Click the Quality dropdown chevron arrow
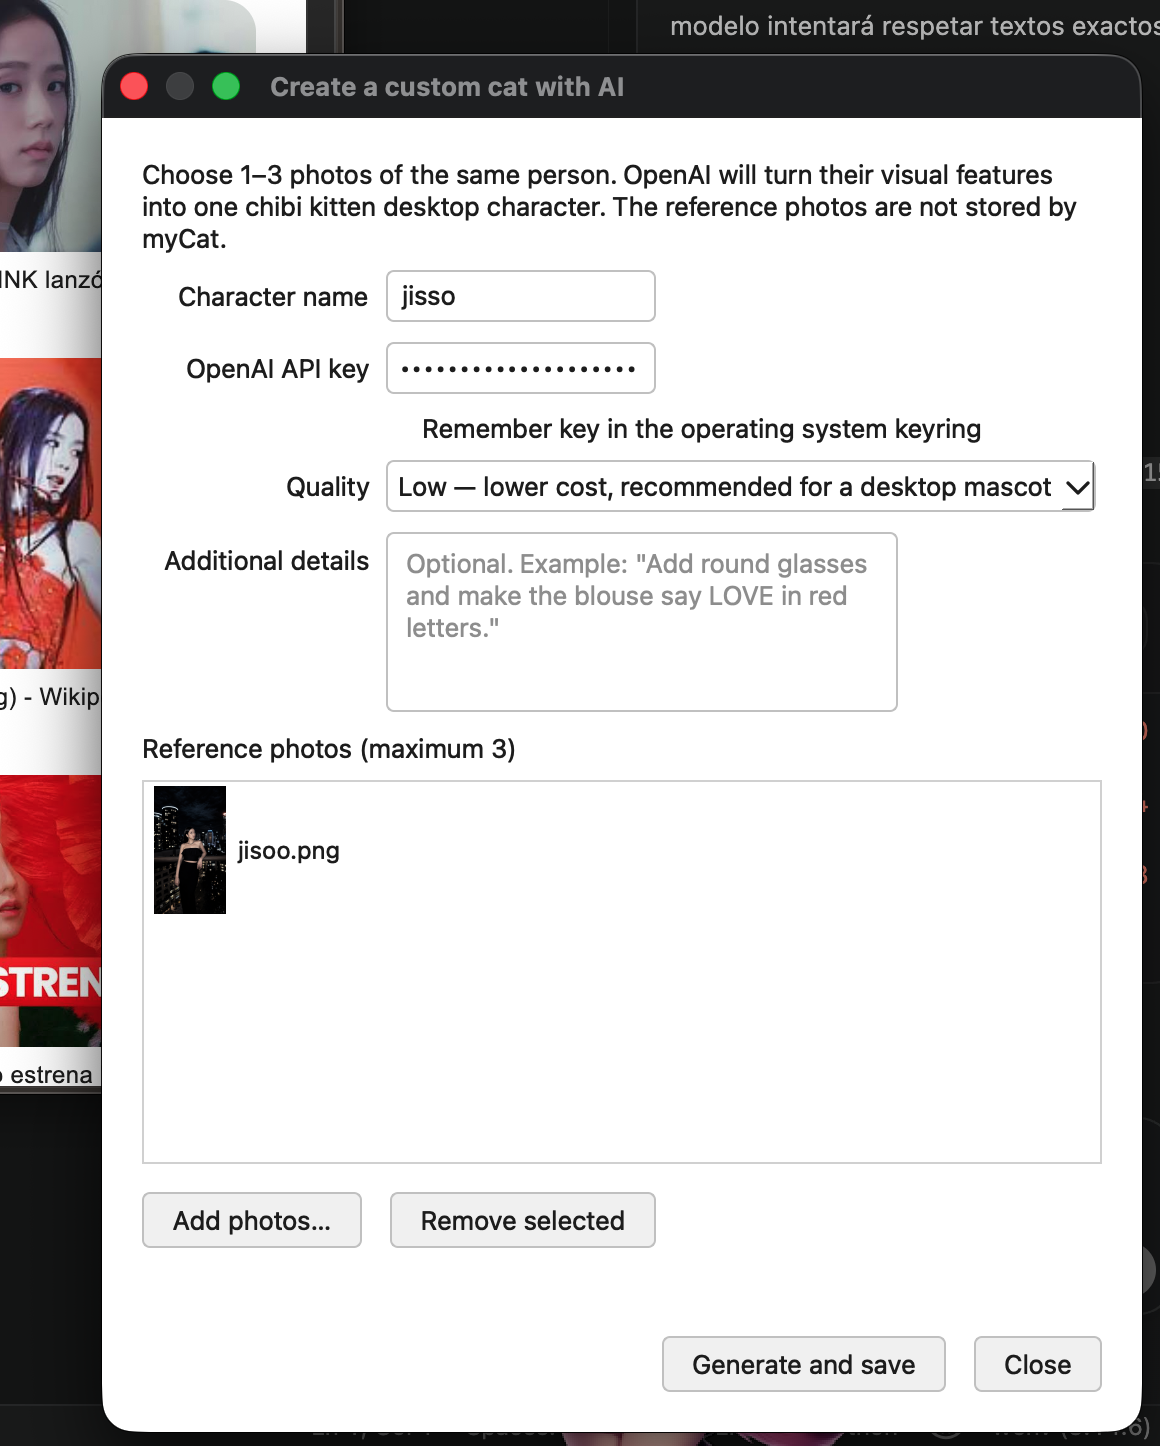 tap(1077, 488)
